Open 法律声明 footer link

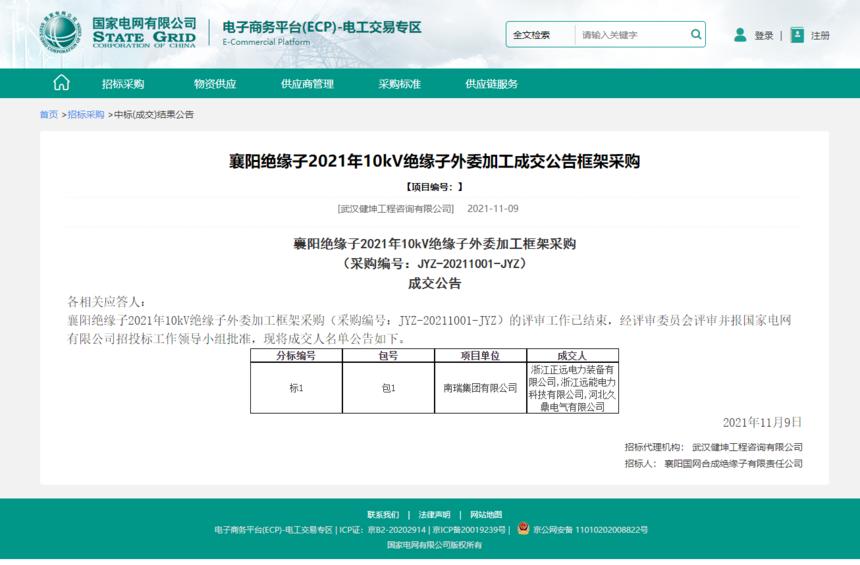point(434,515)
